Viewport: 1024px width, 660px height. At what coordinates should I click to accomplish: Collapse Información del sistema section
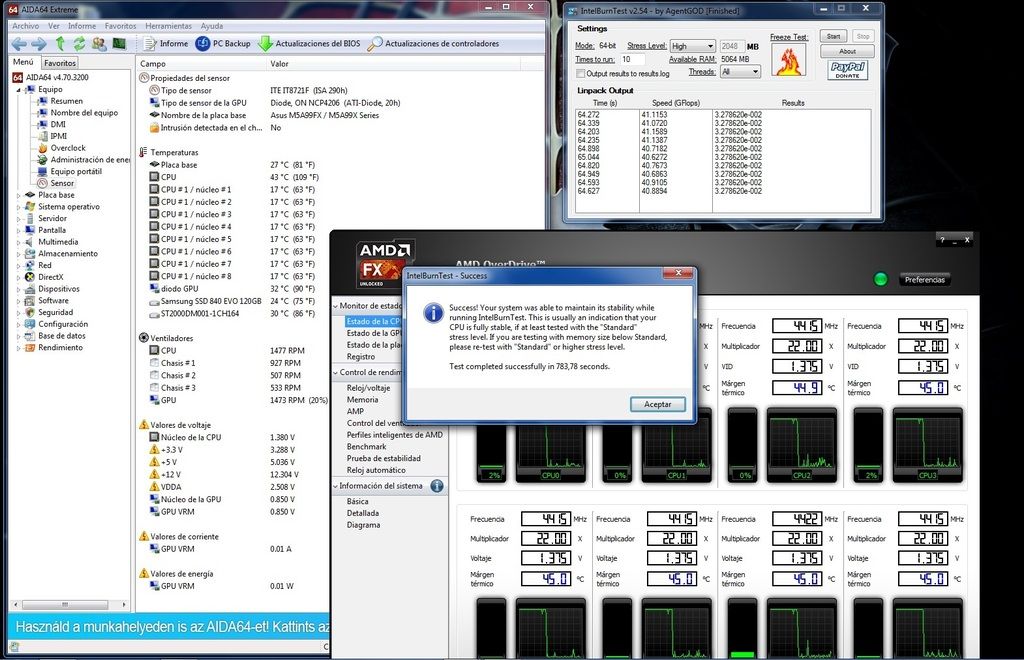(336, 486)
